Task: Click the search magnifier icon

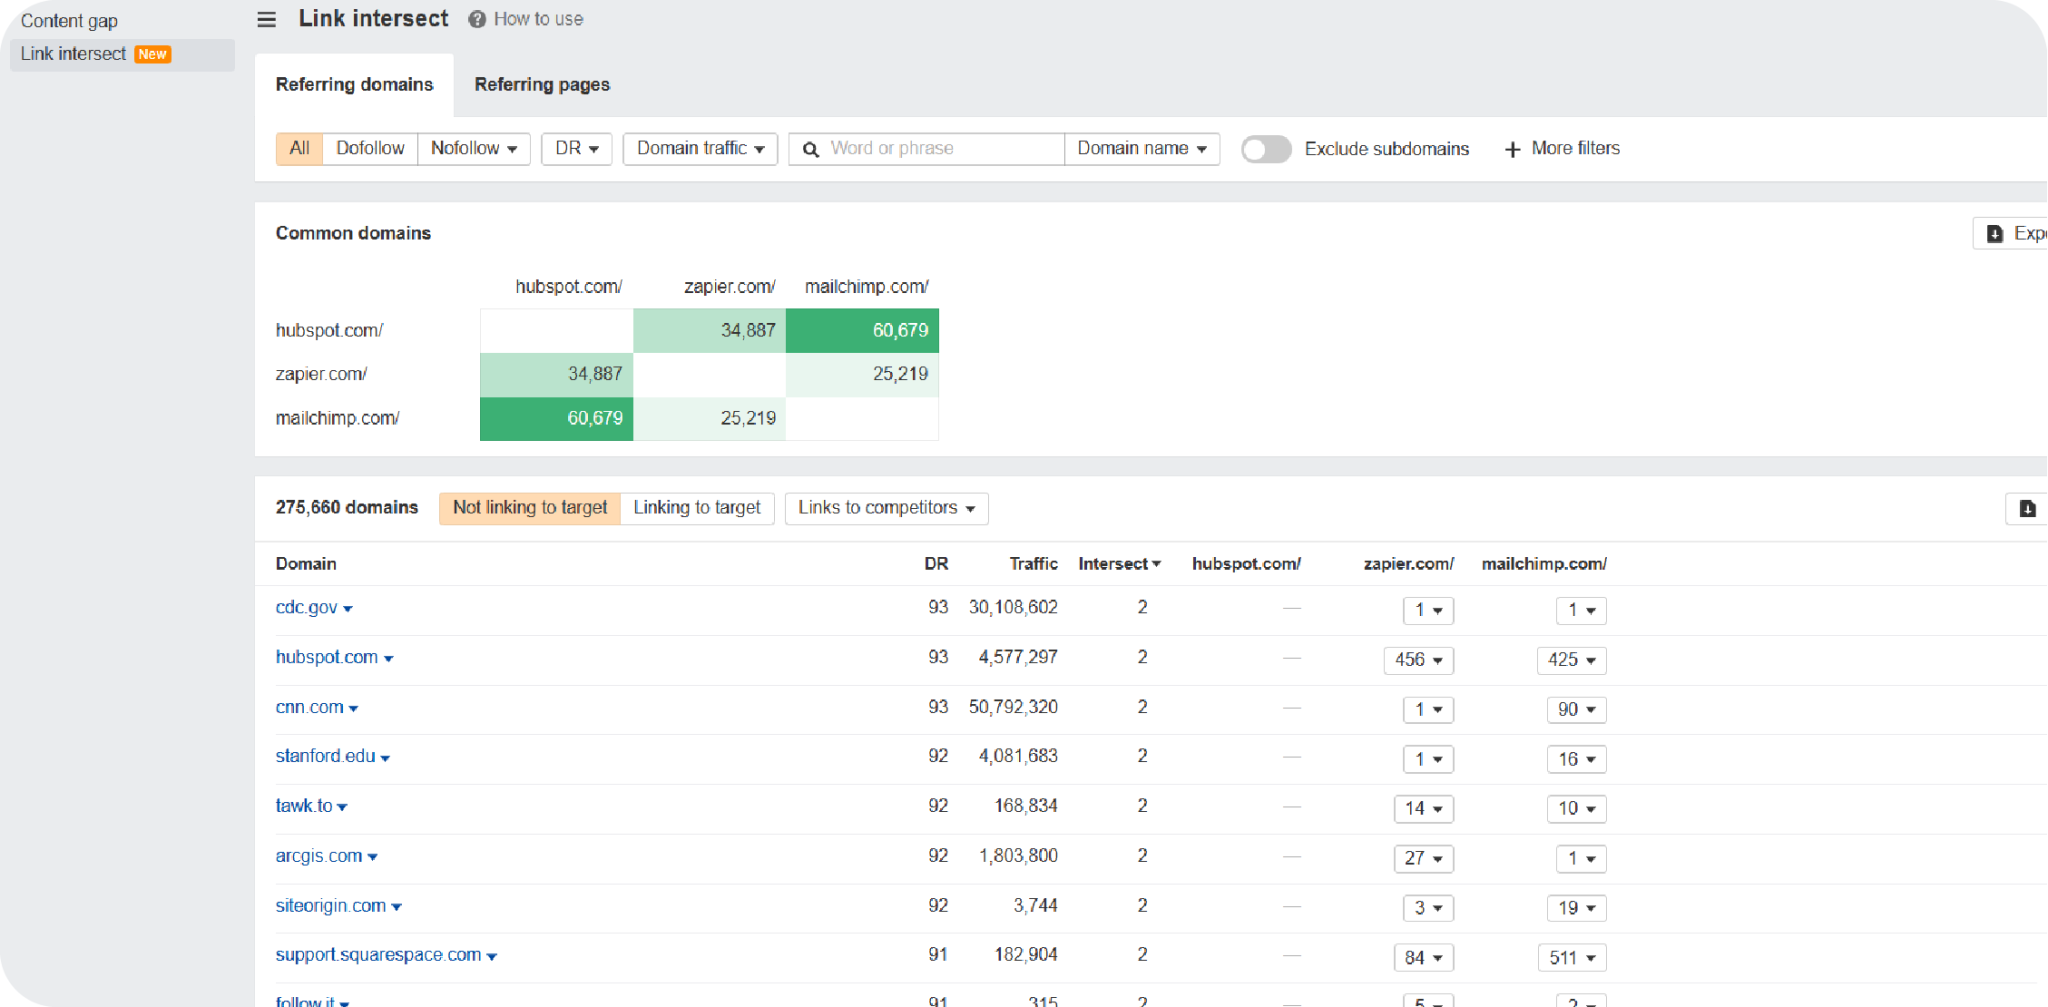Action: coord(811,149)
